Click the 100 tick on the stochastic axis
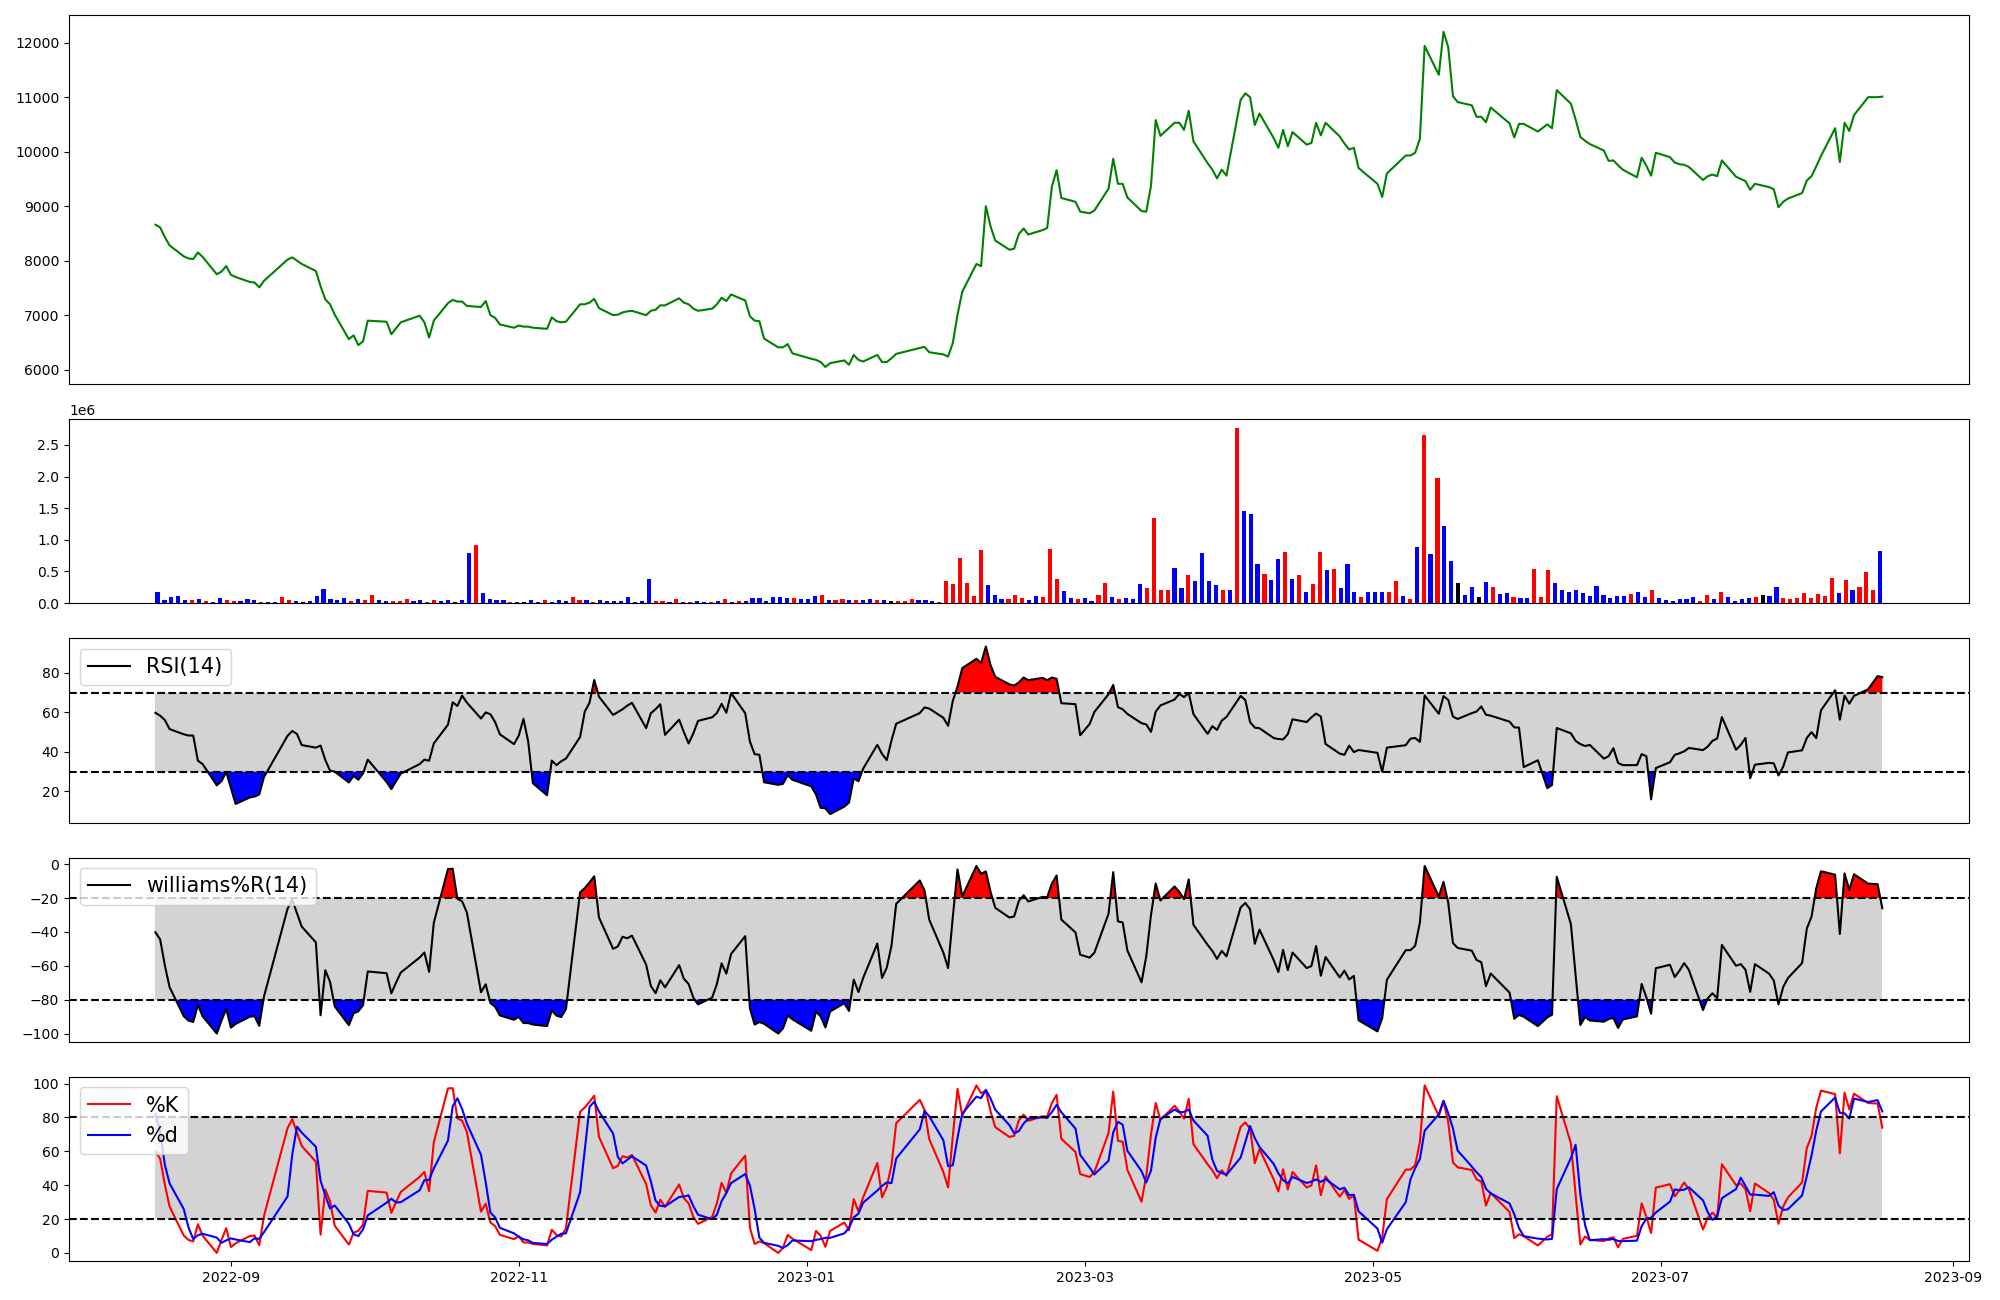2000x1300 pixels. click(46, 1084)
